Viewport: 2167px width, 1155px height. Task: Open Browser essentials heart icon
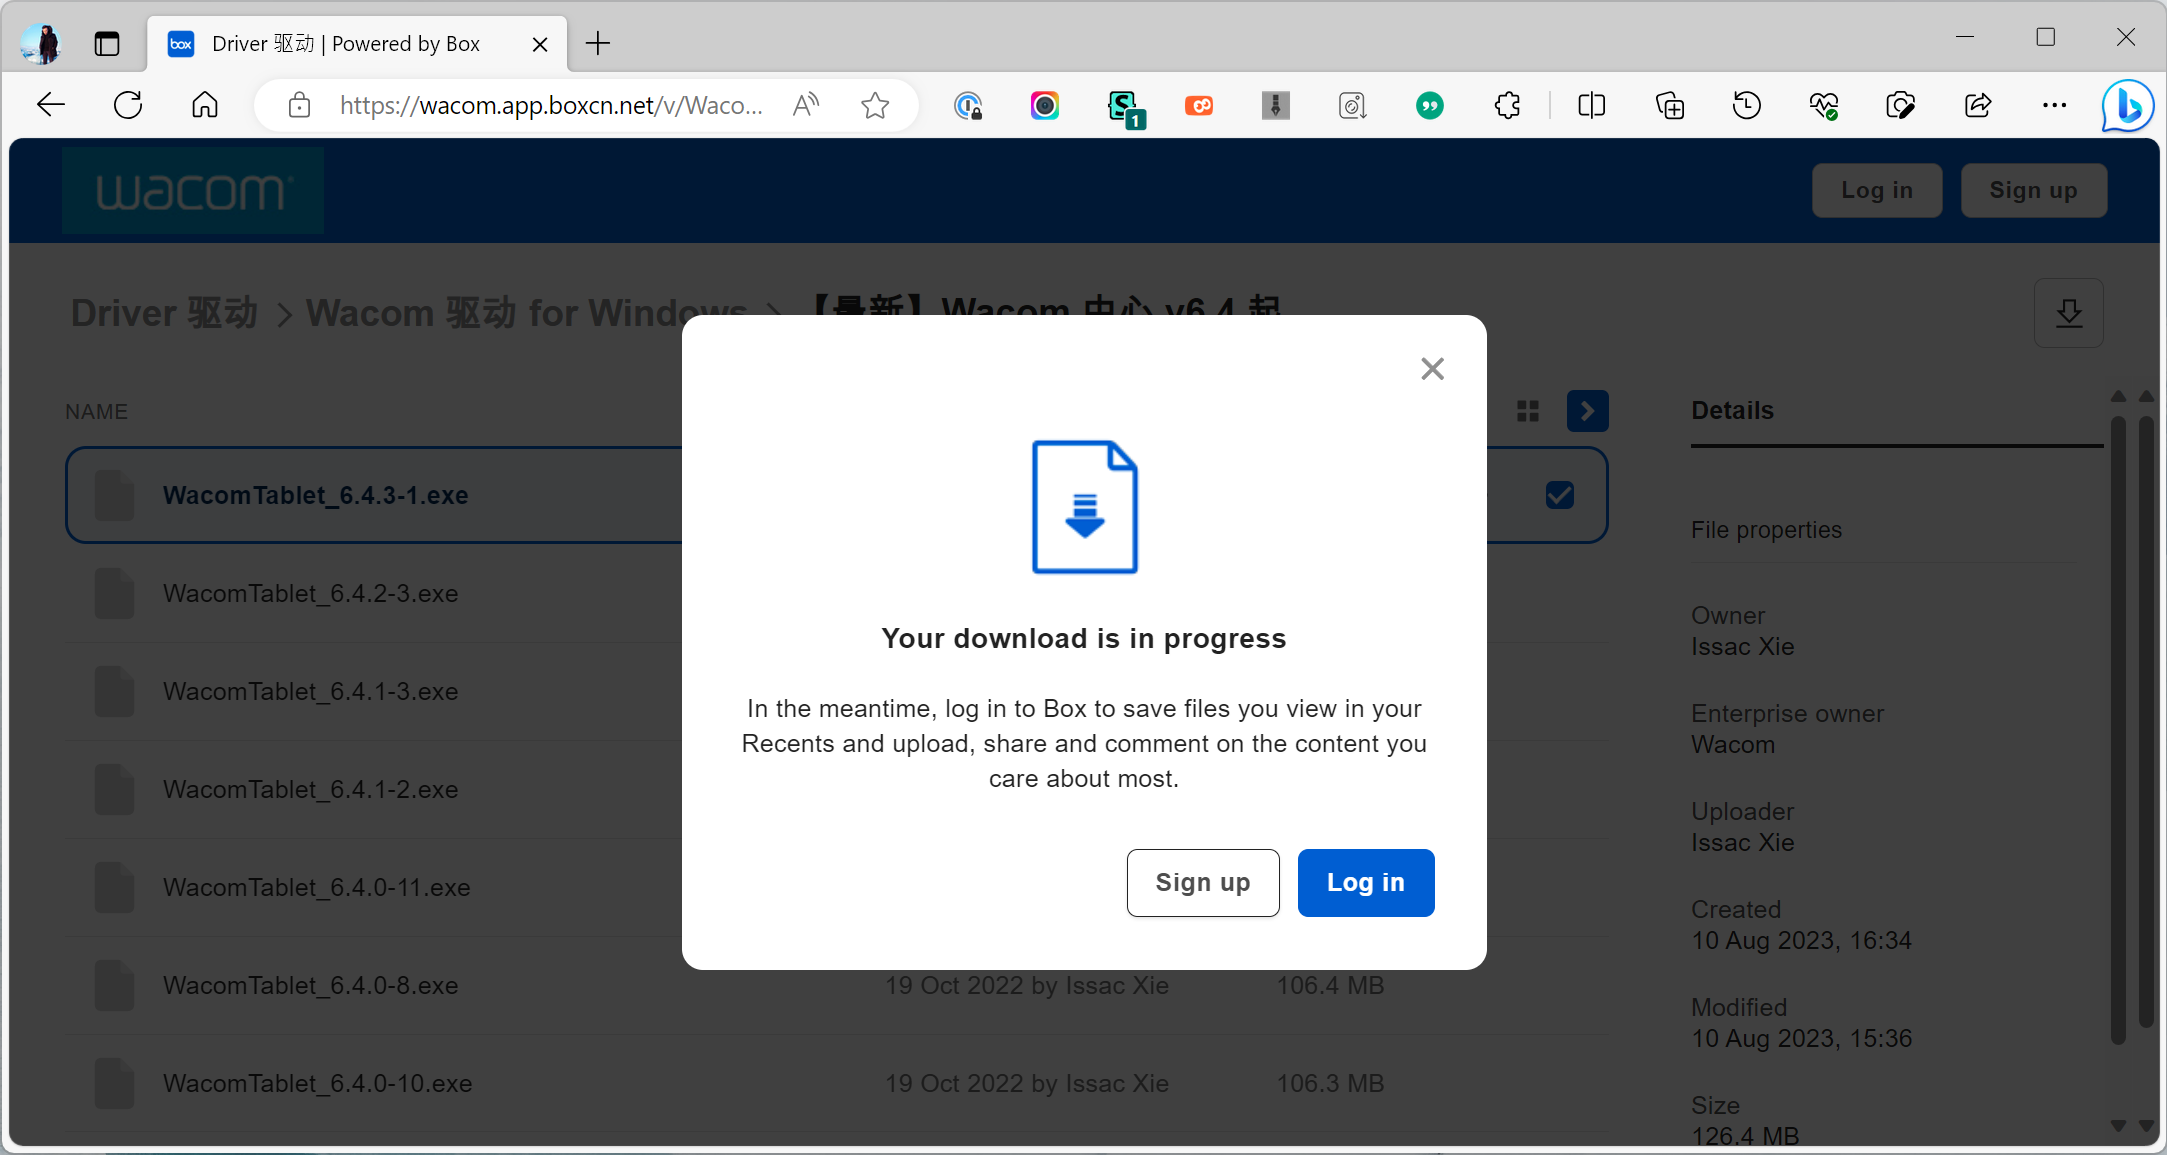[x=1824, y=105]
